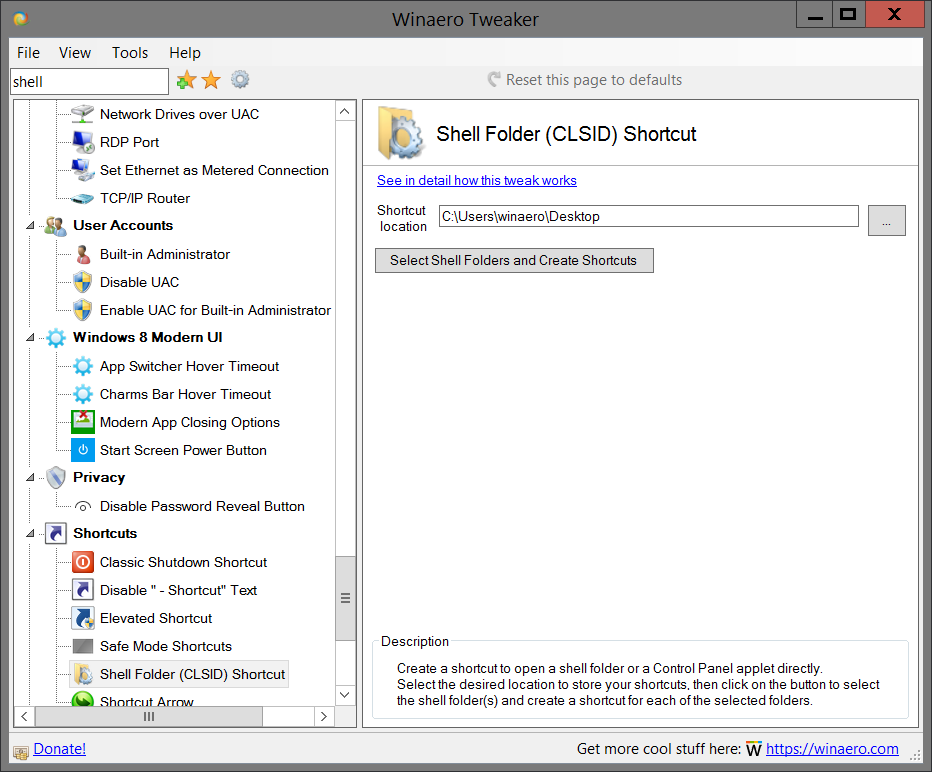Select Safe Mode Shortcuts label
The image size is (932, 772).
click(166, 646)
